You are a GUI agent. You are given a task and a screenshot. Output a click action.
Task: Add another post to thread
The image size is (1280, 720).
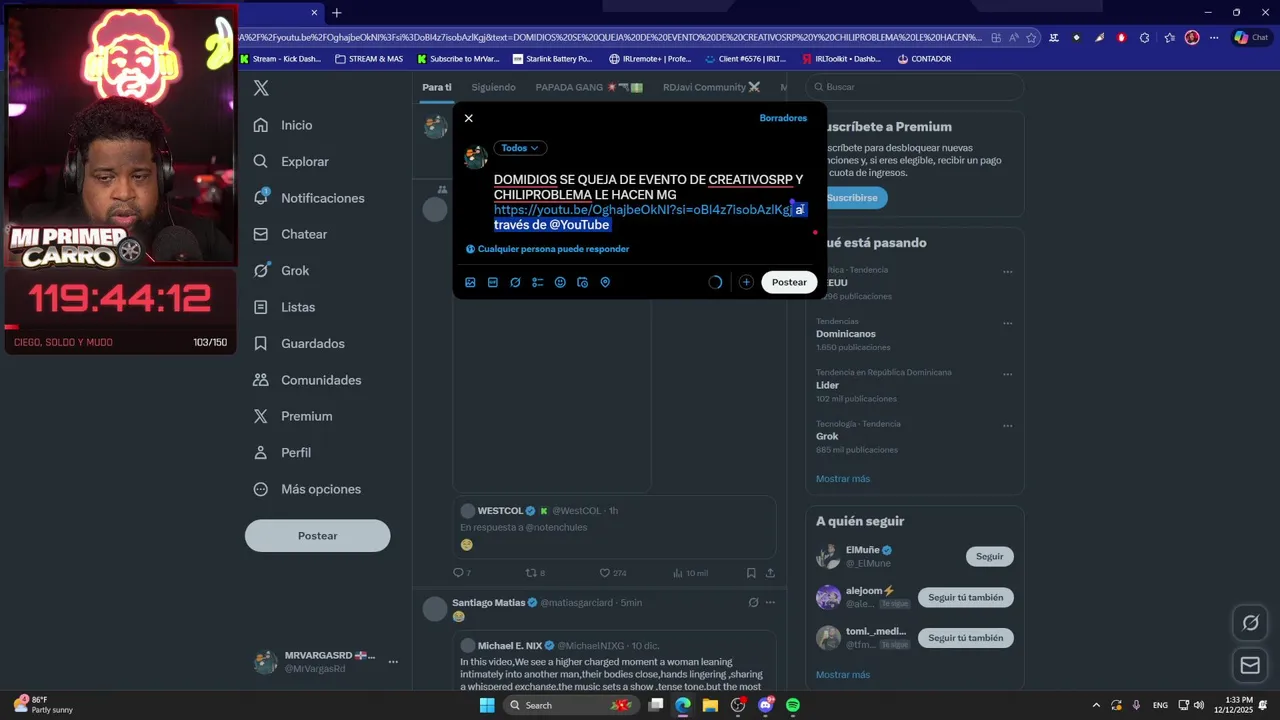point(746,282)
